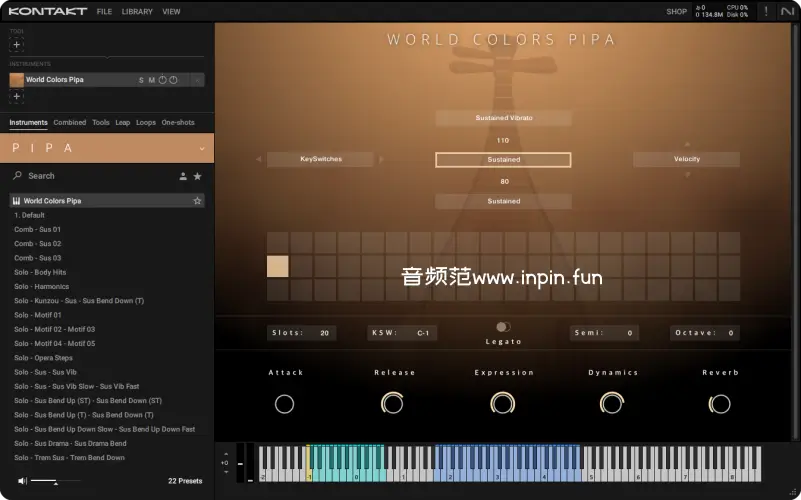This screenshot has height=500, width=801.
Task: Select the highlighted tan articulation grid cell
Action: pyautogui.click(x=277, y=267)
